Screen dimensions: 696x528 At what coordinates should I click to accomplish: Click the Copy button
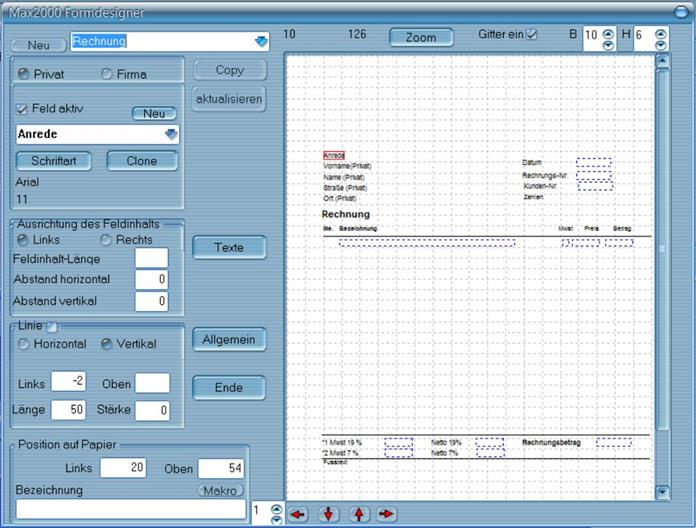coord(229,70)
